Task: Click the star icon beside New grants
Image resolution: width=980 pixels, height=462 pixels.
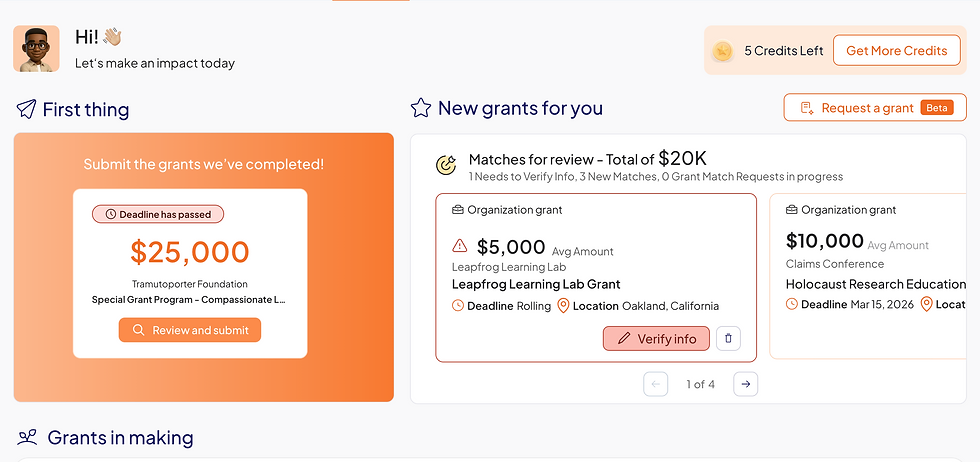Action: [421, 108]
